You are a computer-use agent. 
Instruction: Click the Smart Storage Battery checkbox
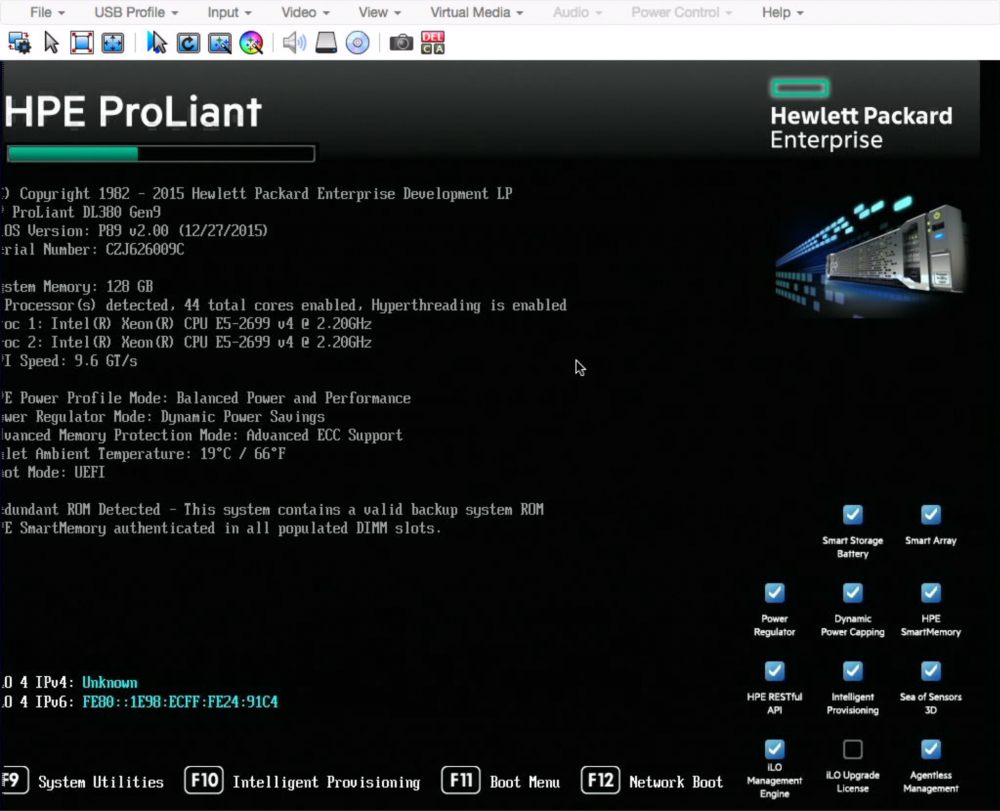point(853,514)
